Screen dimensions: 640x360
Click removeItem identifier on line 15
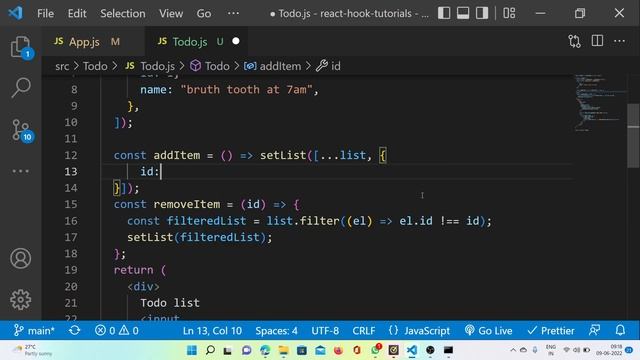coord(187,204)
